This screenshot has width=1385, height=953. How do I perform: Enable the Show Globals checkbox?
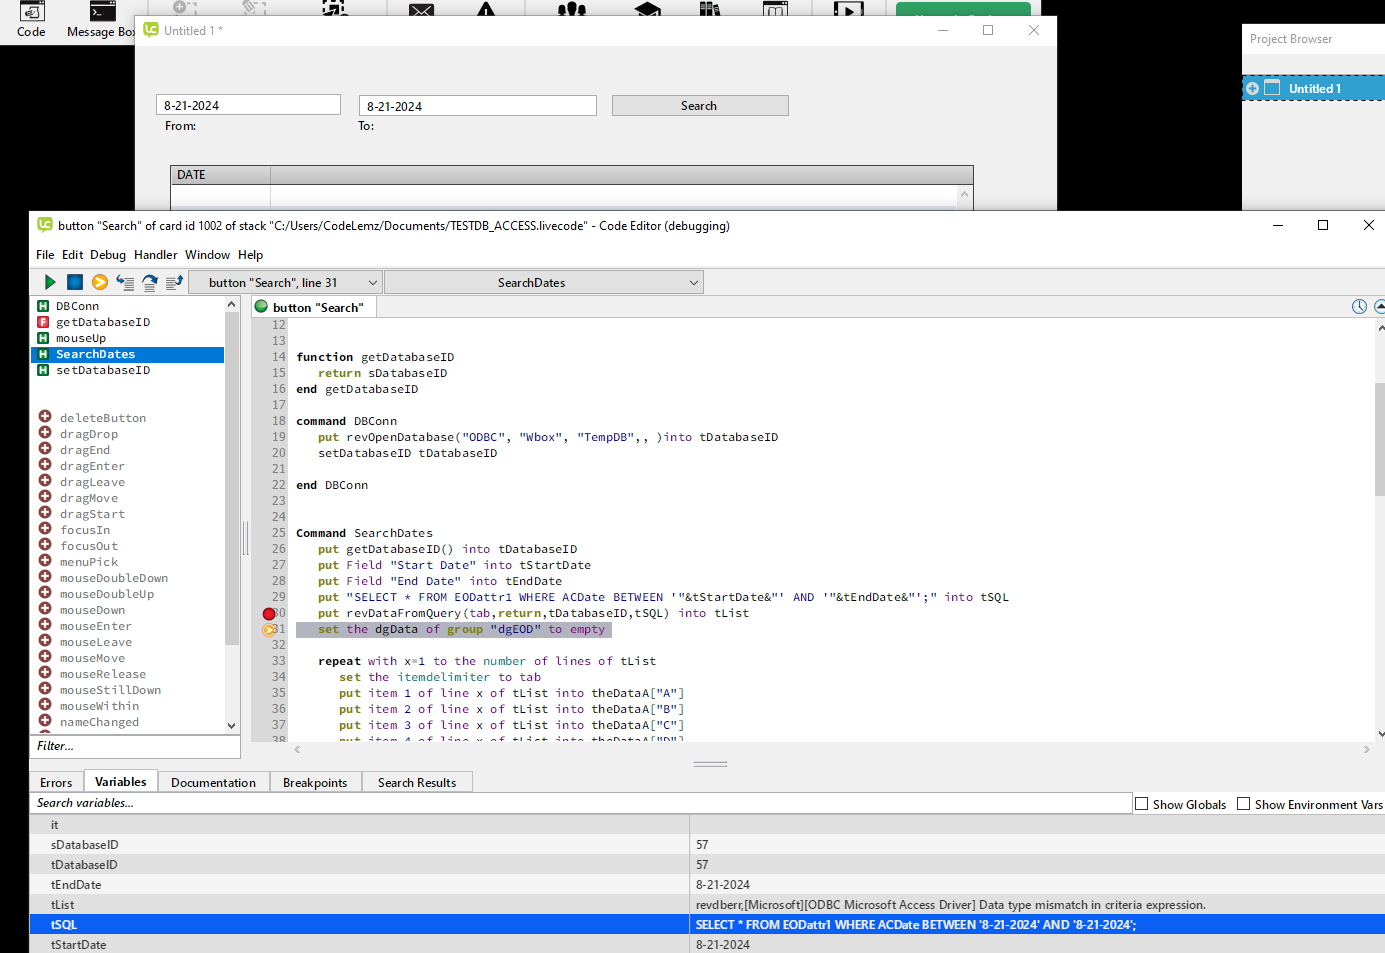tap(1142, 804)
